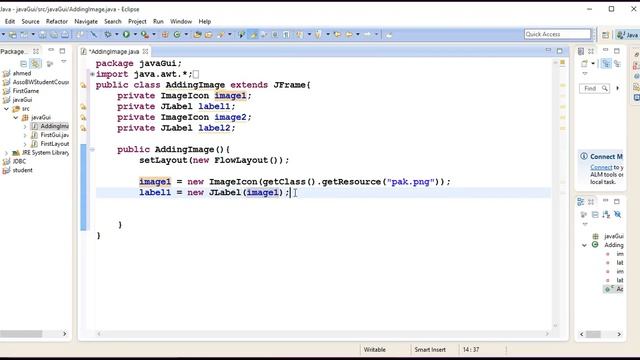
Task: Click the Writable status bar entry
Action: pyautogui.click(x=374, y=350)
